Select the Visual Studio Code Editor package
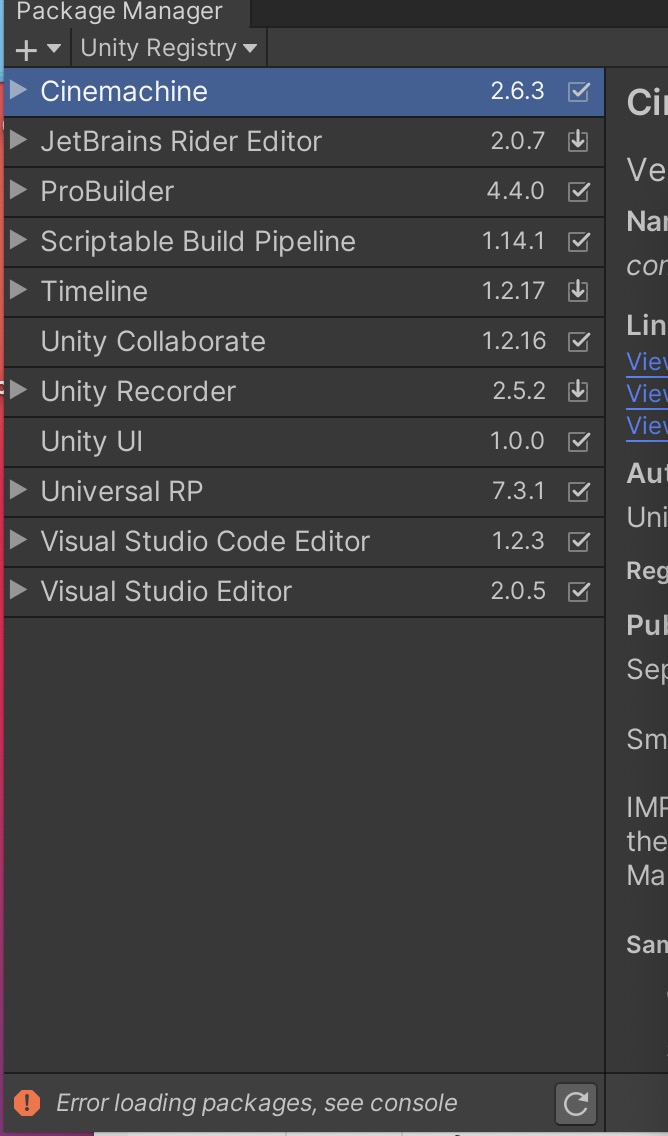668x1136 pixels. [x=304, y=541]
